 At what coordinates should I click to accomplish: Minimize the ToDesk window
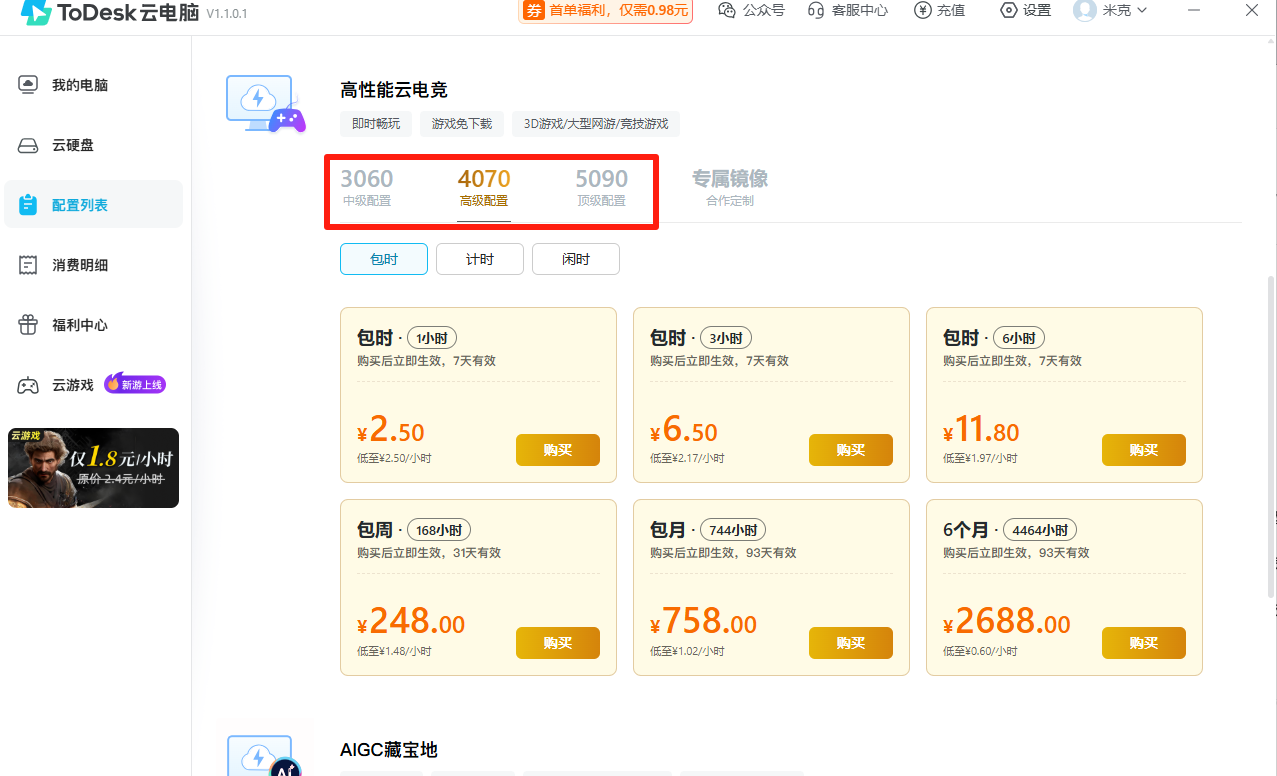[x=1196, y=10]
